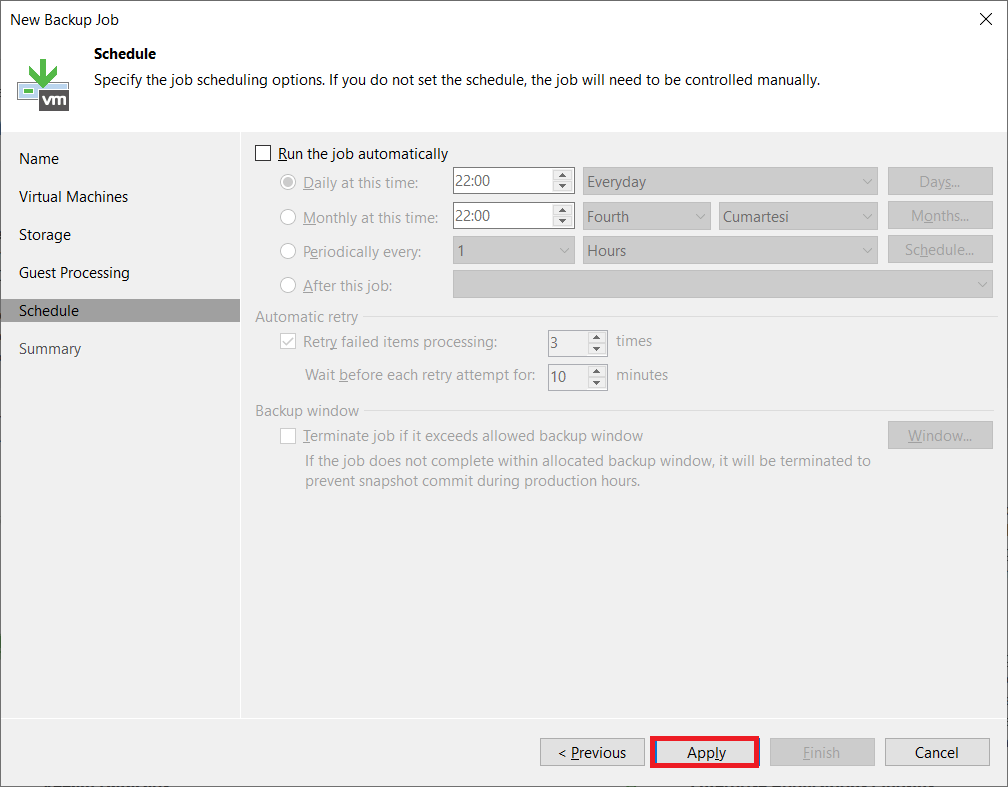The image size is (1008, 787).
Task: Choose Periodically every radio button
Action: [289, 252]
